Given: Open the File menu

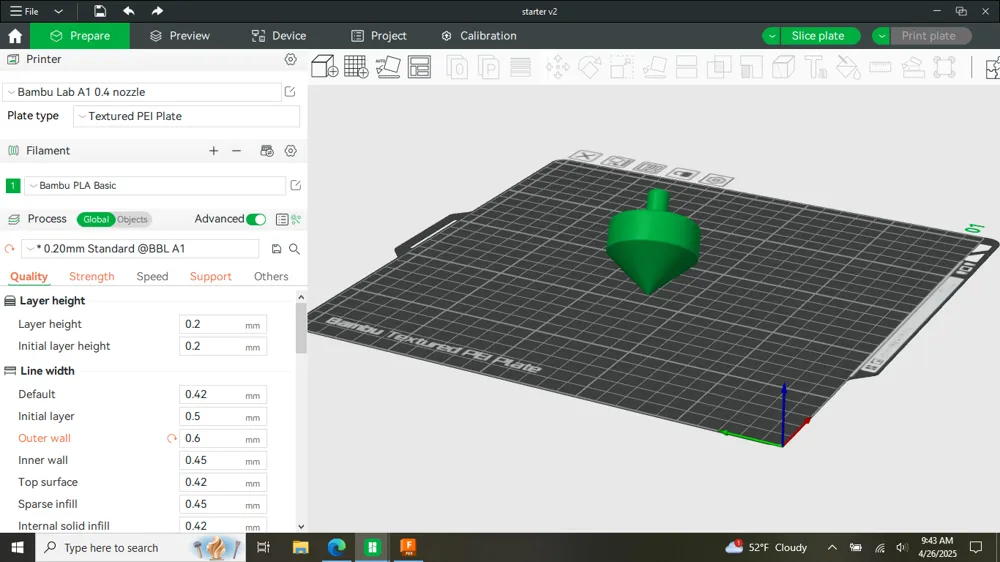Looking at the screenshot, I should tap(24, 11).
